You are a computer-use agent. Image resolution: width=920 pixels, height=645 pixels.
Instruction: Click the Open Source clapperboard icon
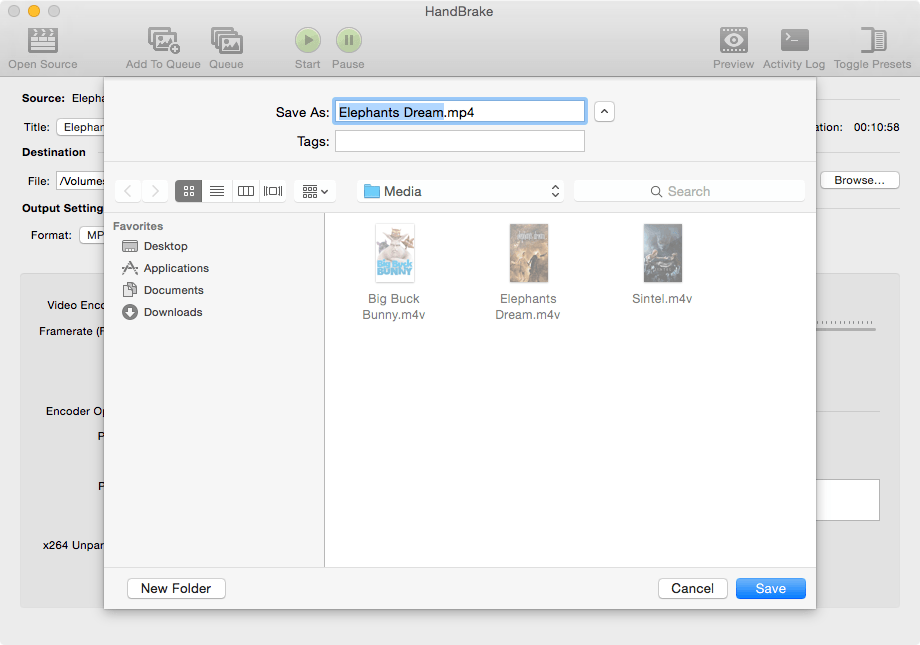[43, 40]
